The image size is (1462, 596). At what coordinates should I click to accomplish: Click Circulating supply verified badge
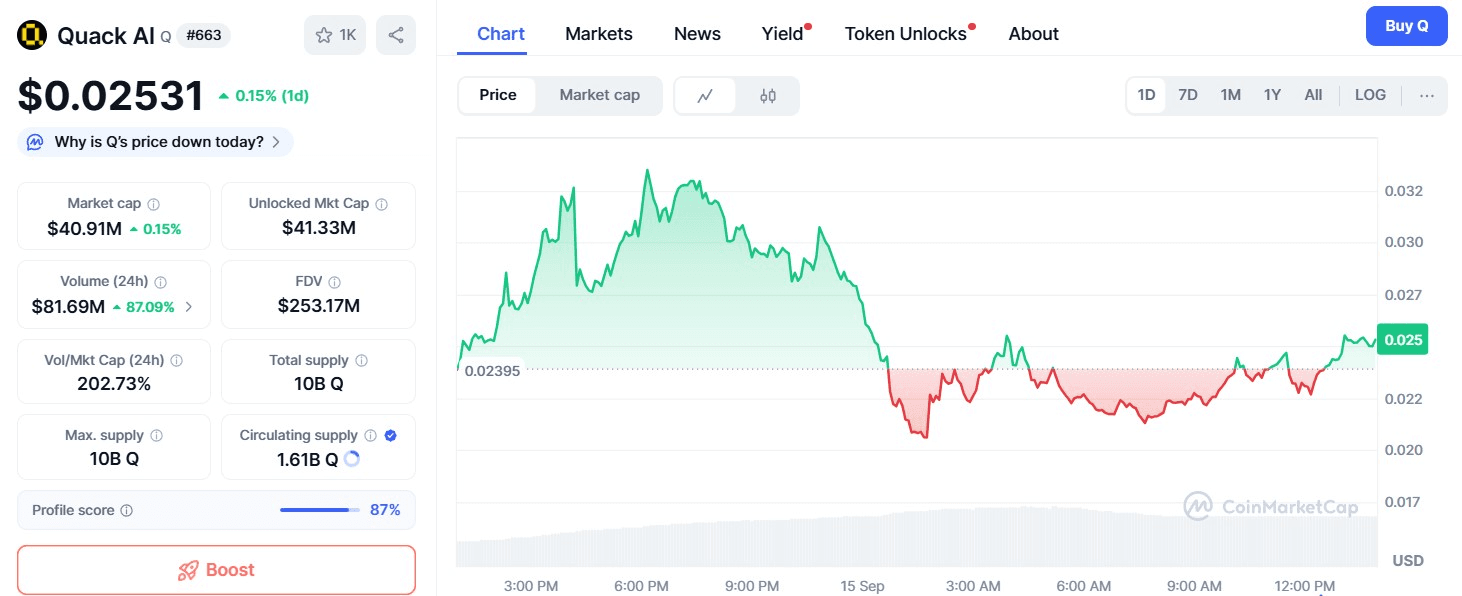(391, 436)
